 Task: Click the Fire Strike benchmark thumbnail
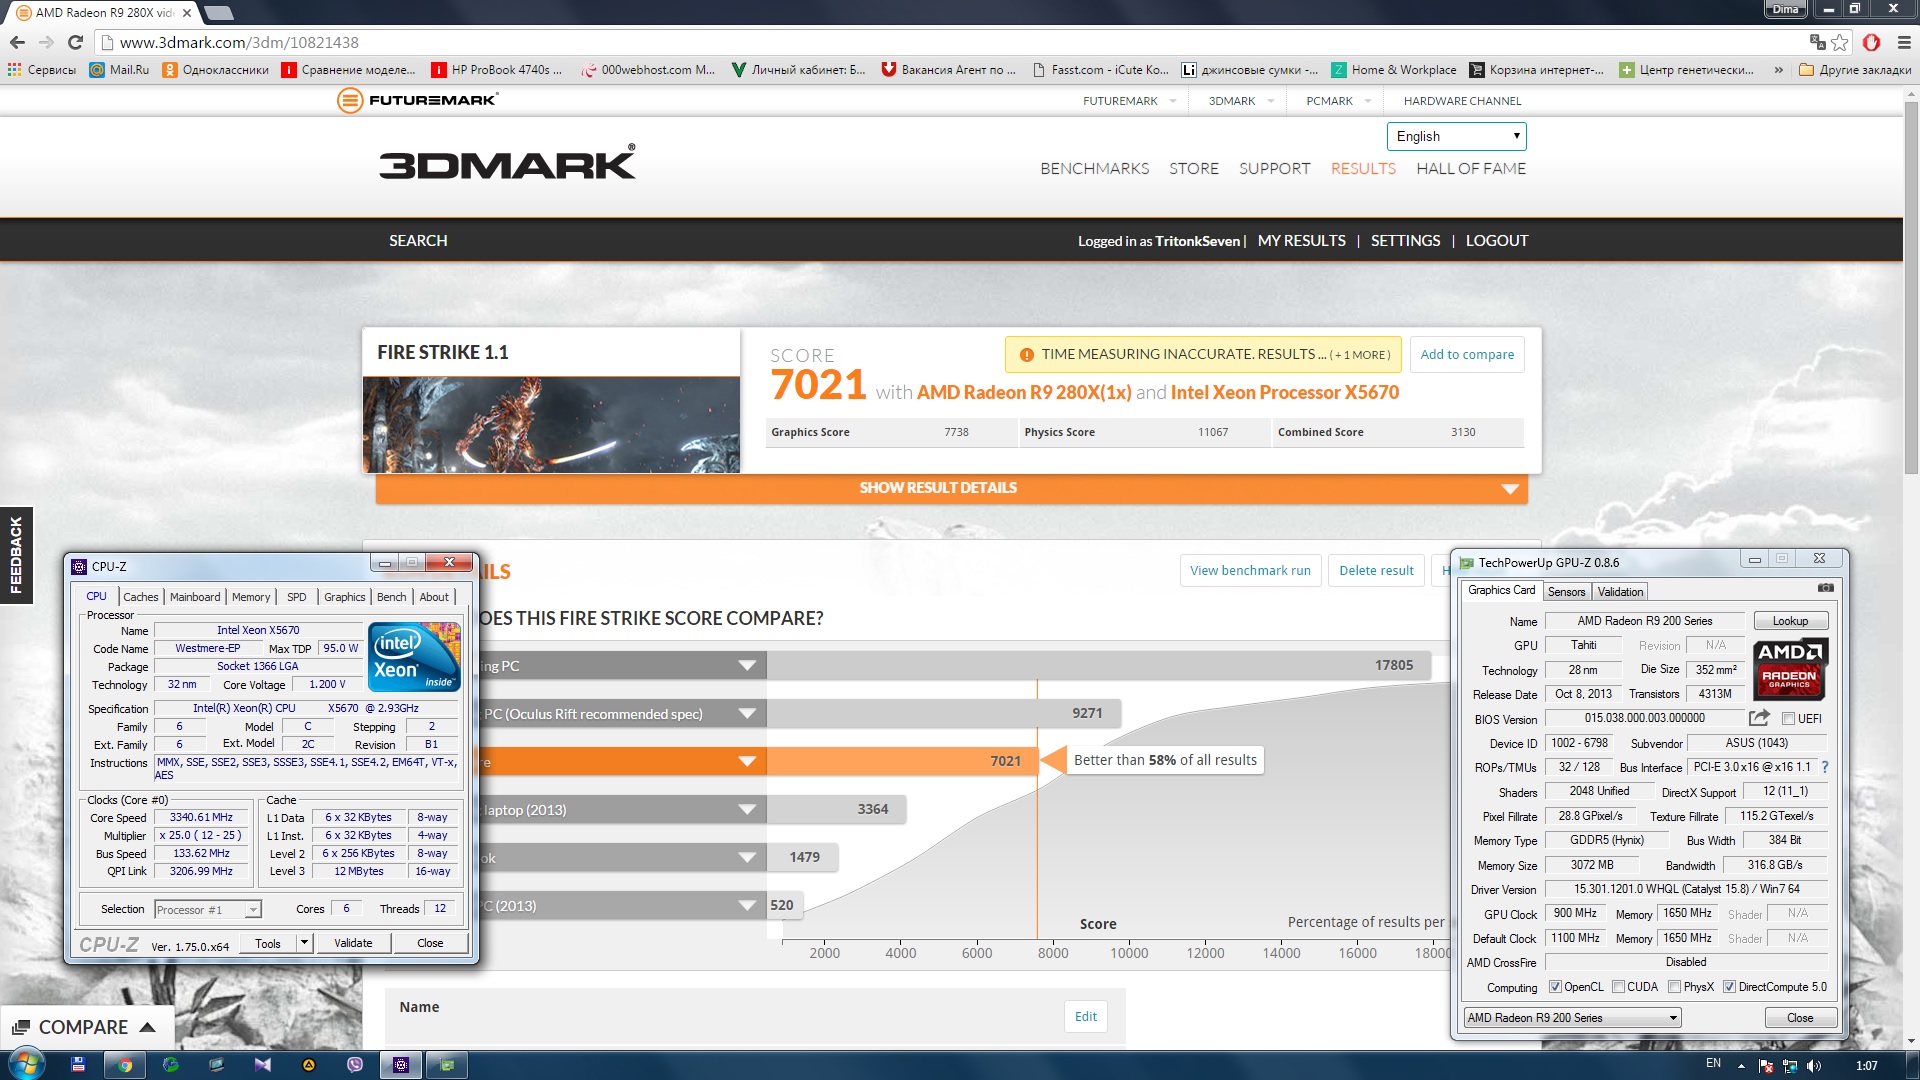[551, 424]
